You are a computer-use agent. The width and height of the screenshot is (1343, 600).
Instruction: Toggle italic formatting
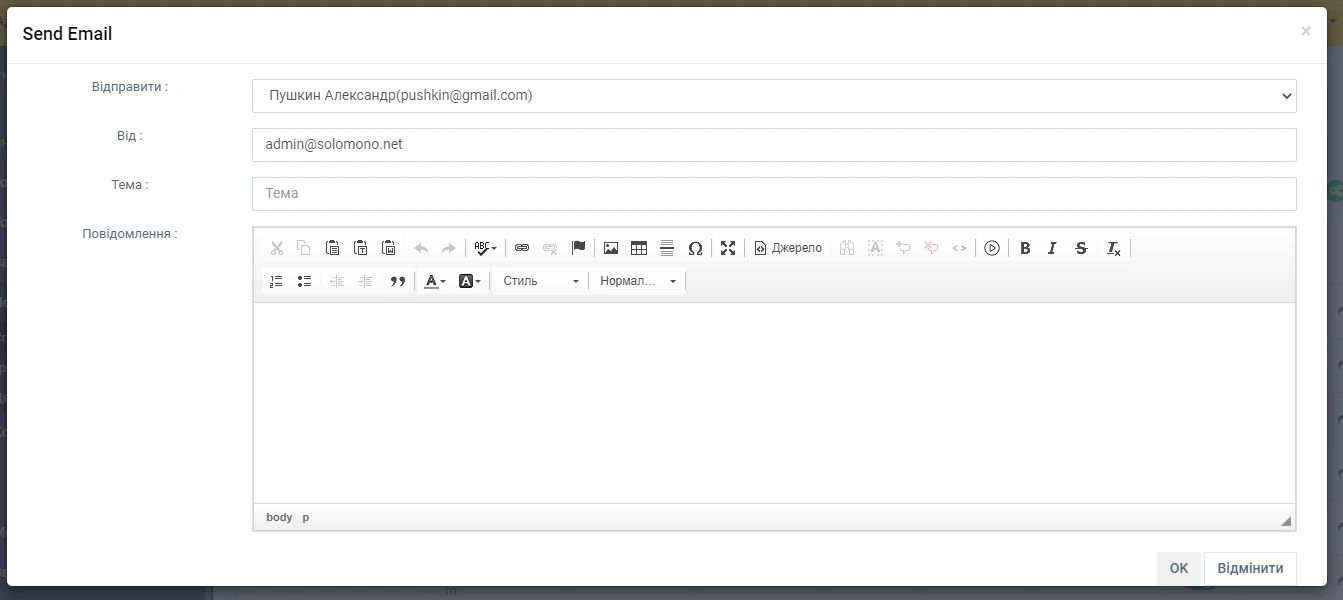(1052, 248)
